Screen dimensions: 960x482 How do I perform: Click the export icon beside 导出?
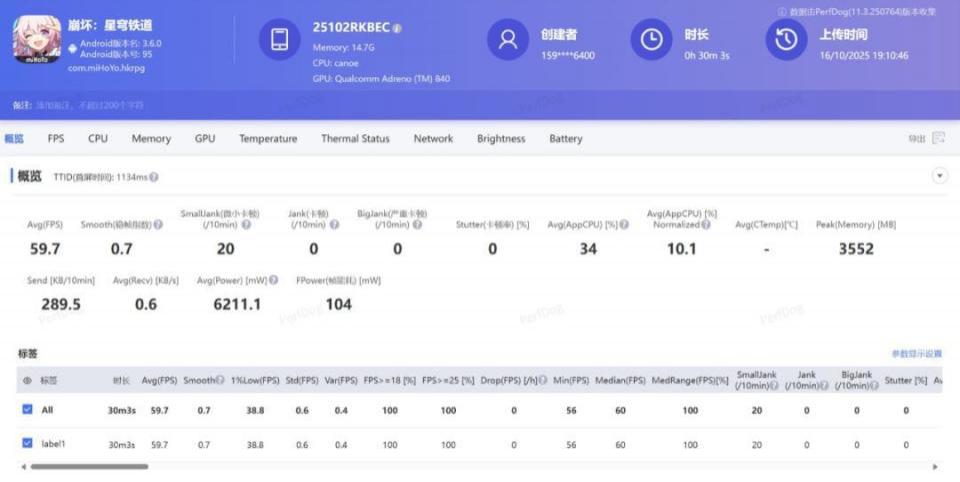938,139
